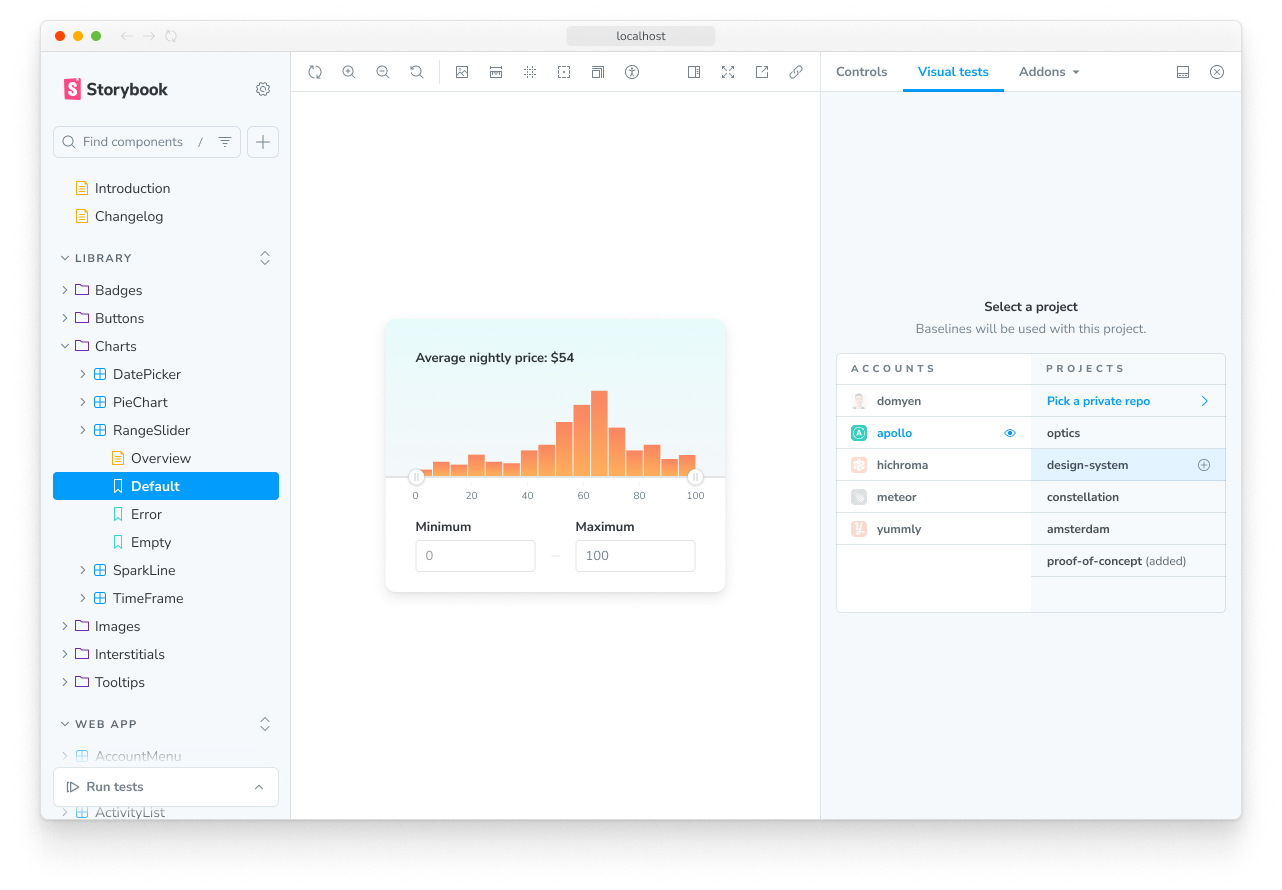Toggle the grid background view
This screenshot has width=1282, height=890.
[530, 72]
